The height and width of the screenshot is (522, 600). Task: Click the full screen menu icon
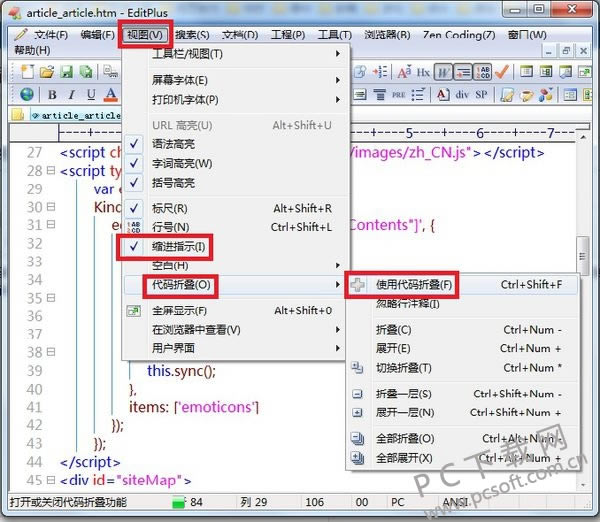click(134, 311)
